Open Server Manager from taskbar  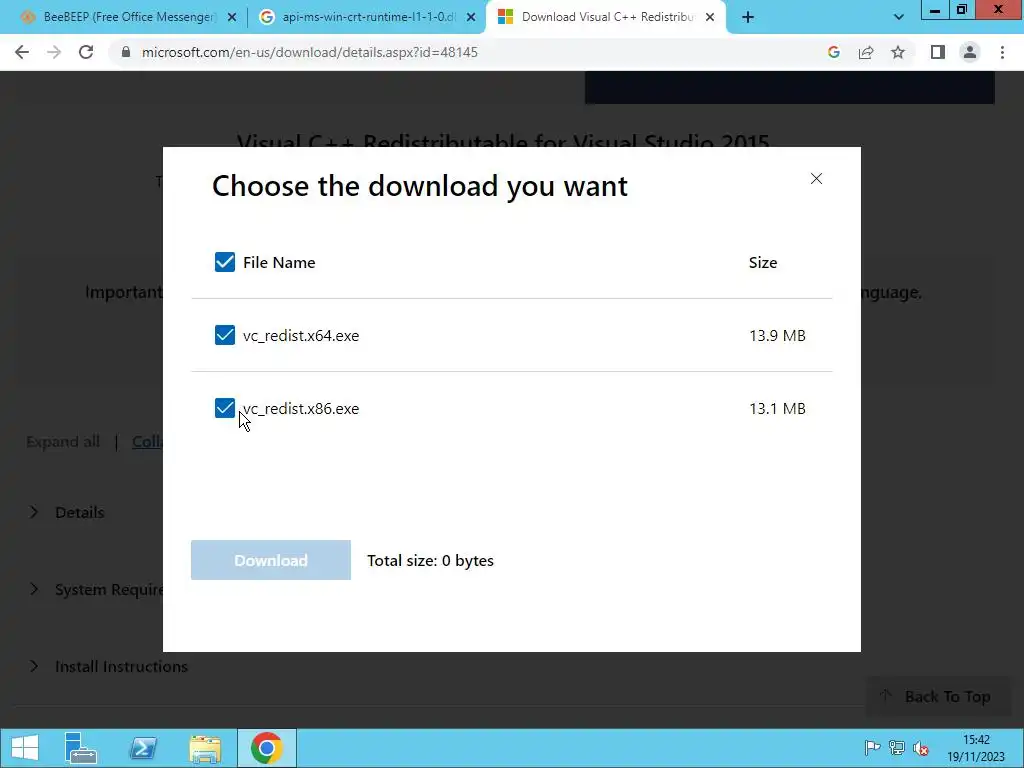80,748
